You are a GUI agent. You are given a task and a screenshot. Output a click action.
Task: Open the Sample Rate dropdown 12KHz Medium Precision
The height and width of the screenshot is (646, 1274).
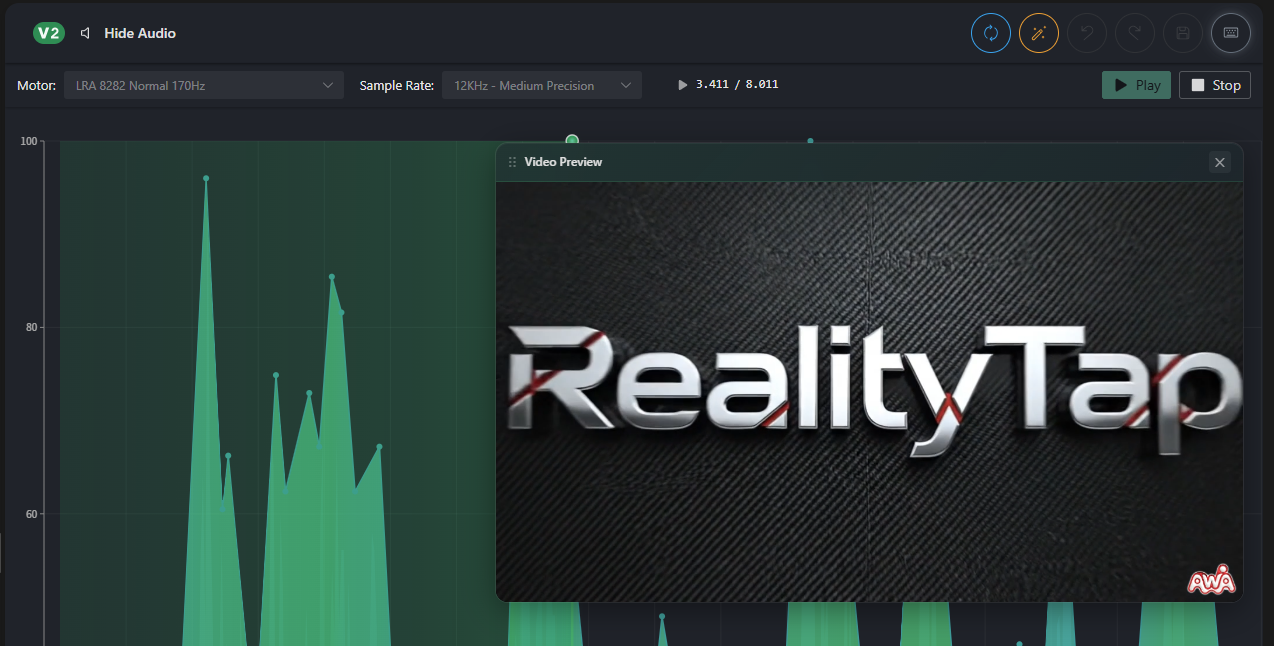pos(542,85)
